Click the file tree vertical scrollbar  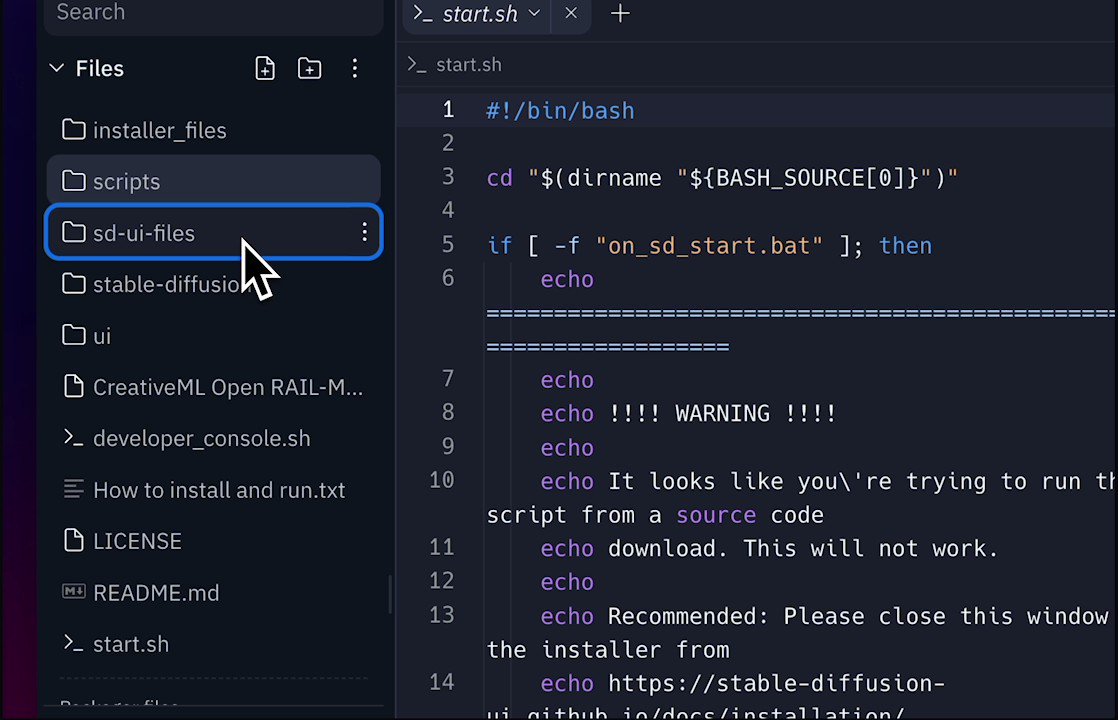click(x=390, y=595)
